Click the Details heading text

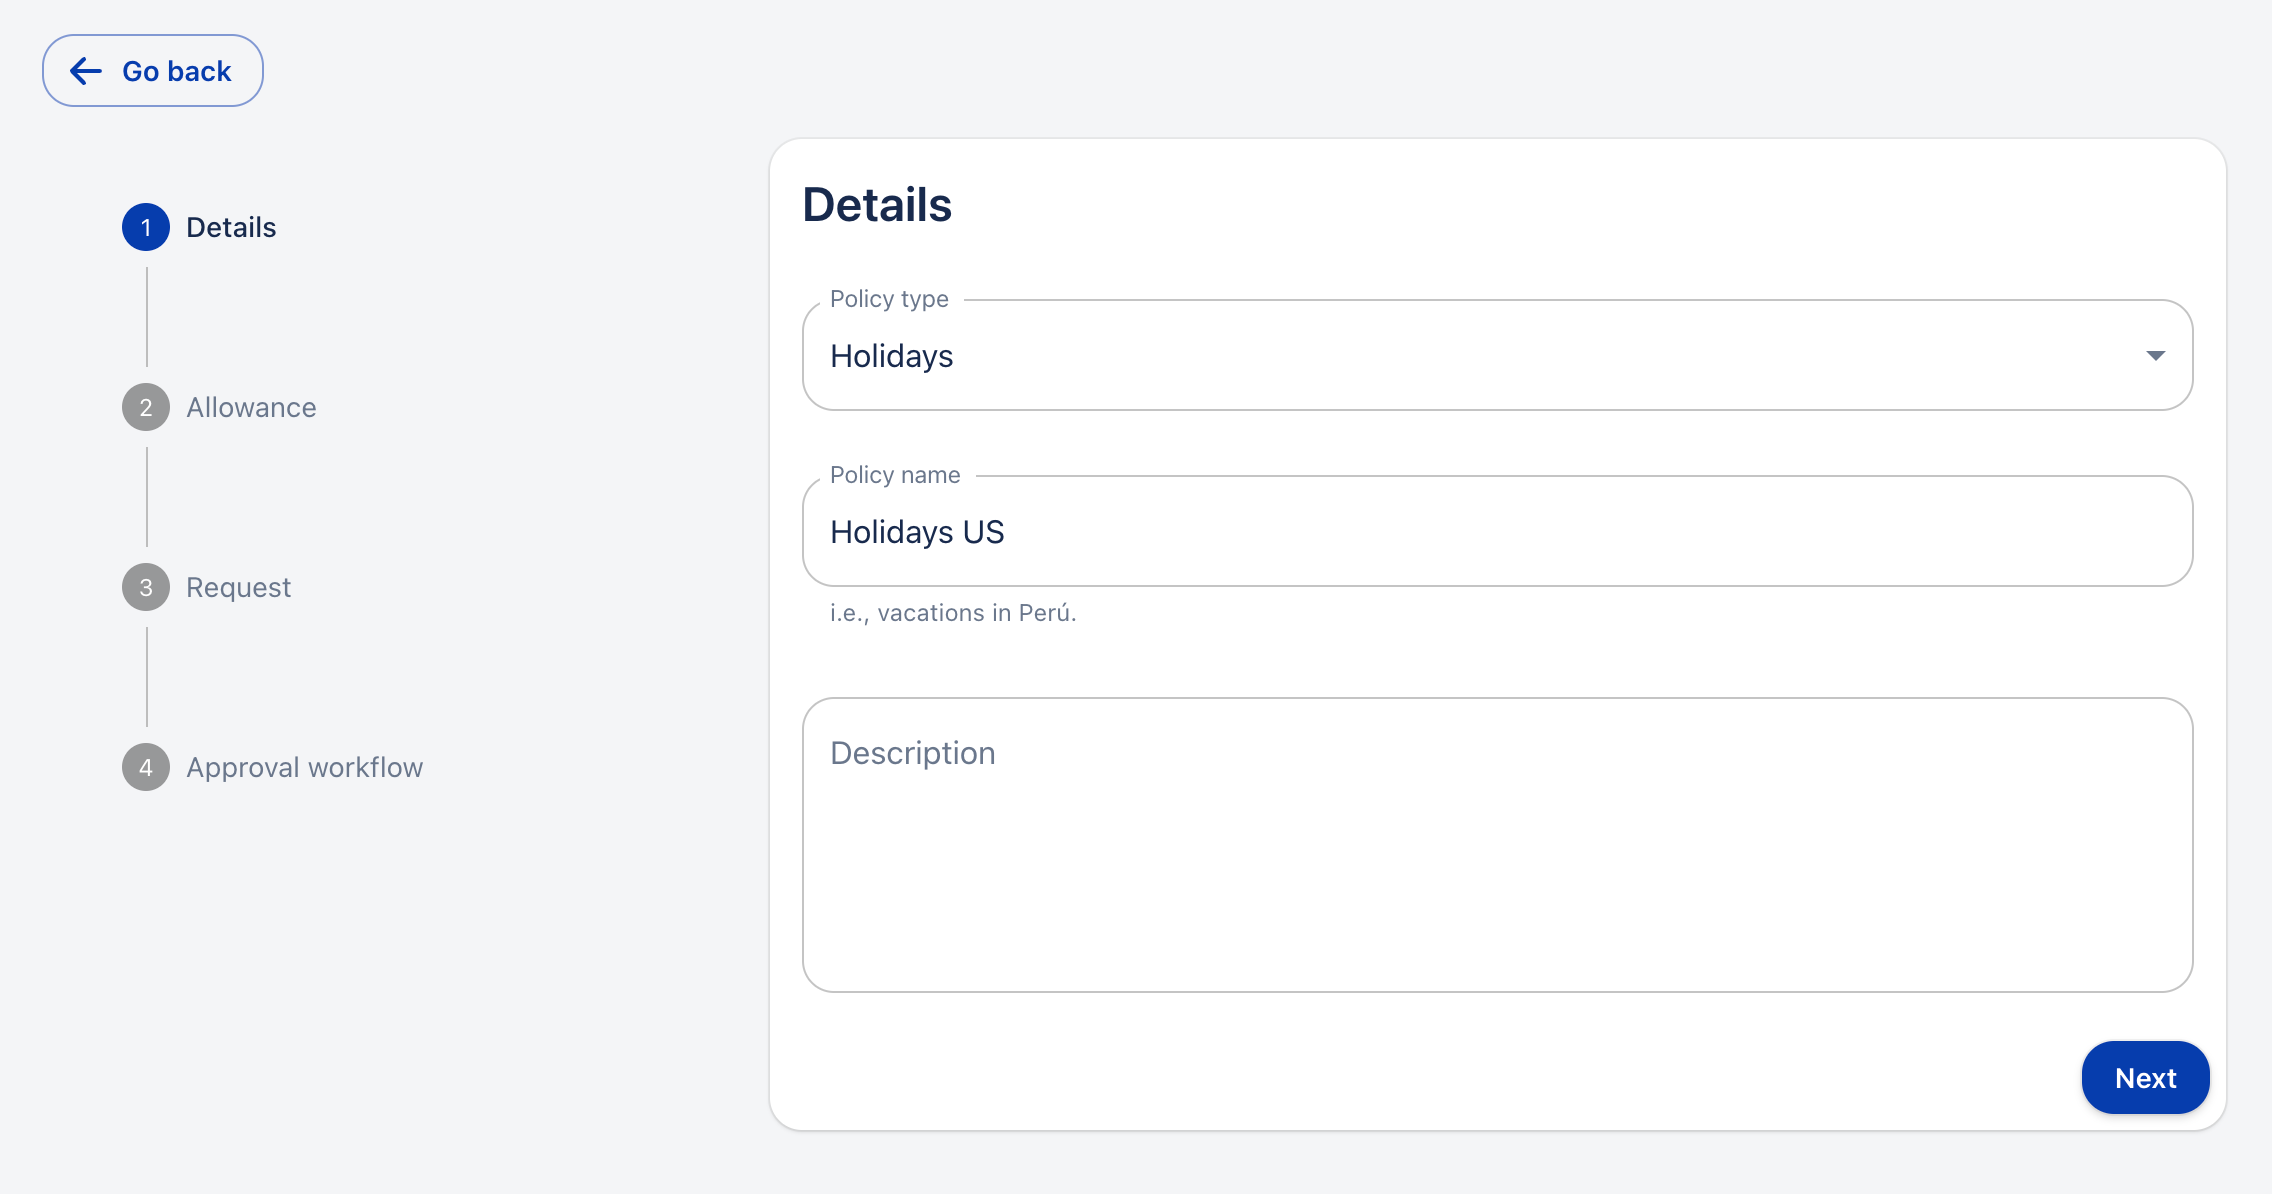click(876, 205)
